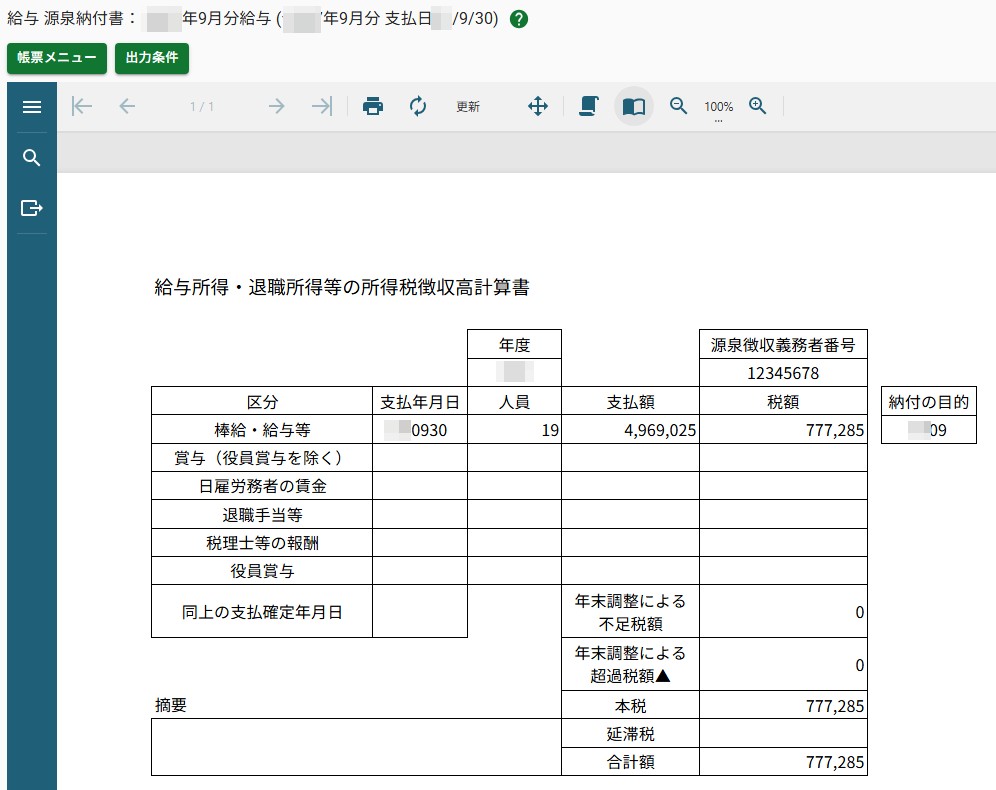The image size is (996, 790).
Task: Switch to continuous scroll page view
Action: tap(589, 106)
